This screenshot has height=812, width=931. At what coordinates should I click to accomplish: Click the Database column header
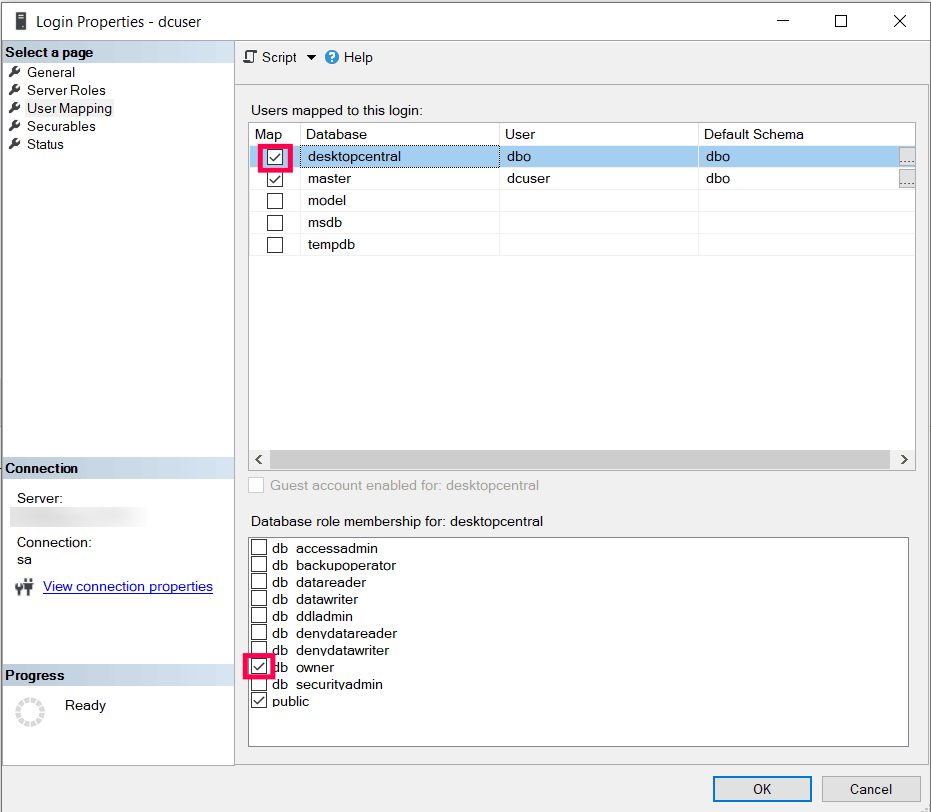[x=400, y=134]
